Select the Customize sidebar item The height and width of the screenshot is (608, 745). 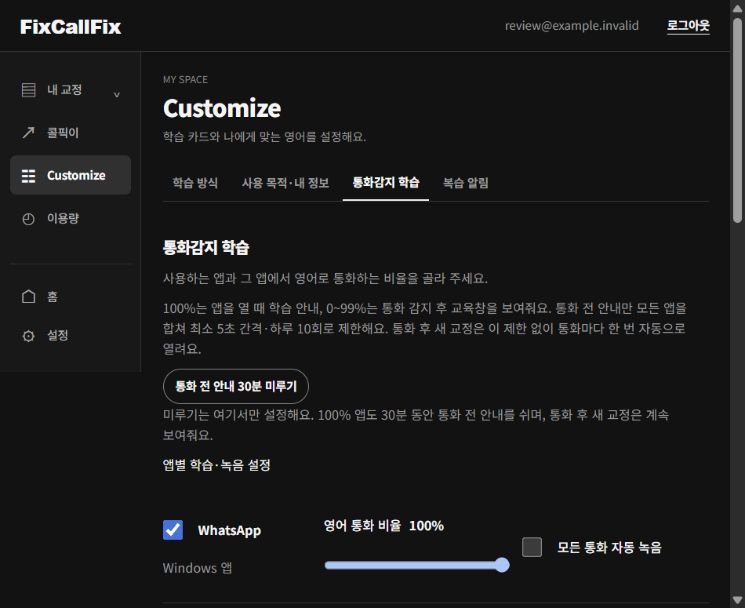click(70, 175)
